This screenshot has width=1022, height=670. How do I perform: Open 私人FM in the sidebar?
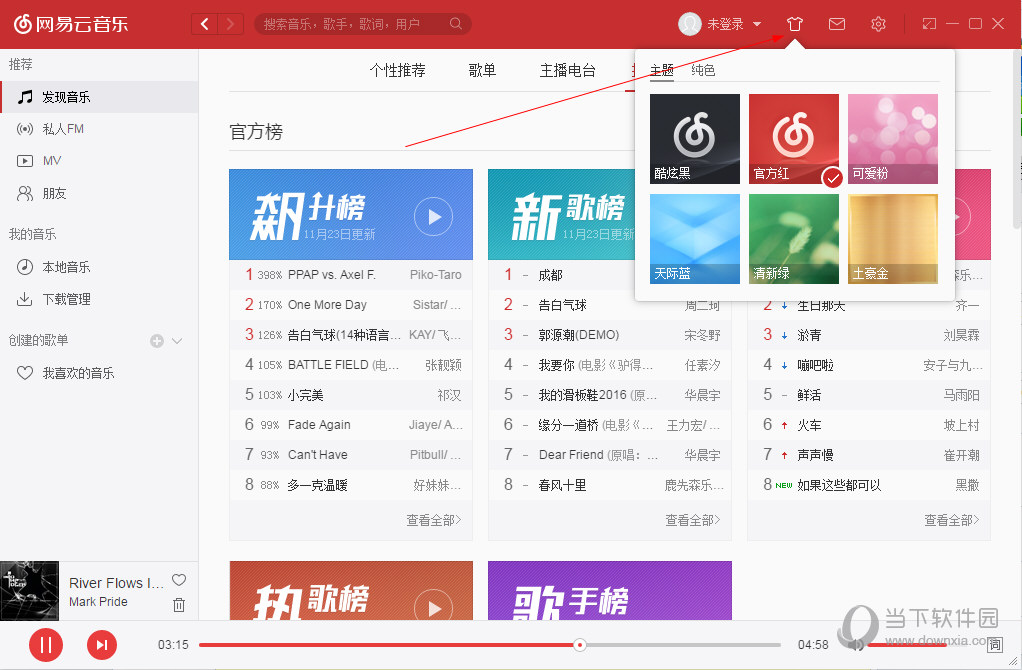(99, 129)
